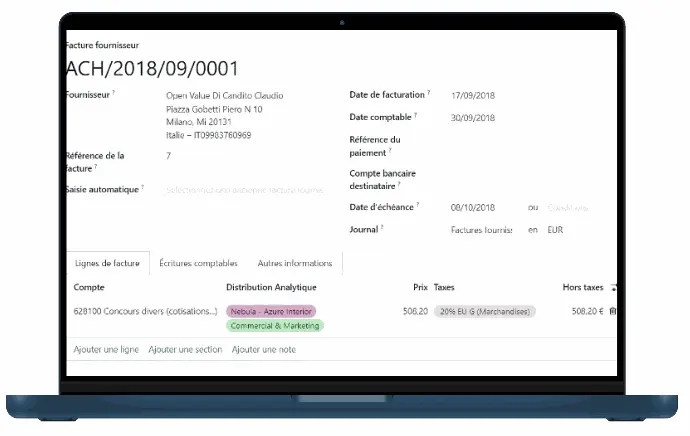690x436 pixels.
Task: Edit the Date de facturation field 17/09/2018
Action: click(x=473, y=95)
